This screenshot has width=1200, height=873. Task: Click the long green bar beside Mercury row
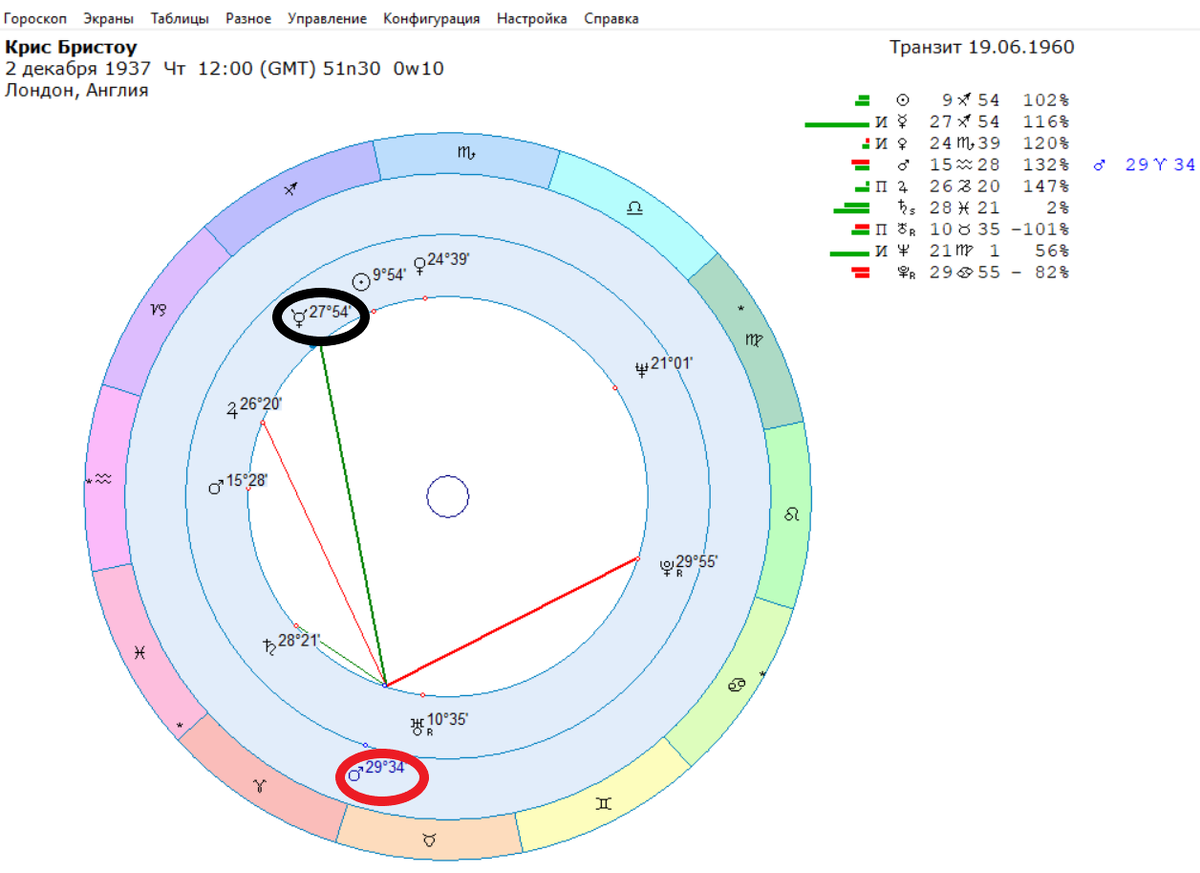point(837,124)
